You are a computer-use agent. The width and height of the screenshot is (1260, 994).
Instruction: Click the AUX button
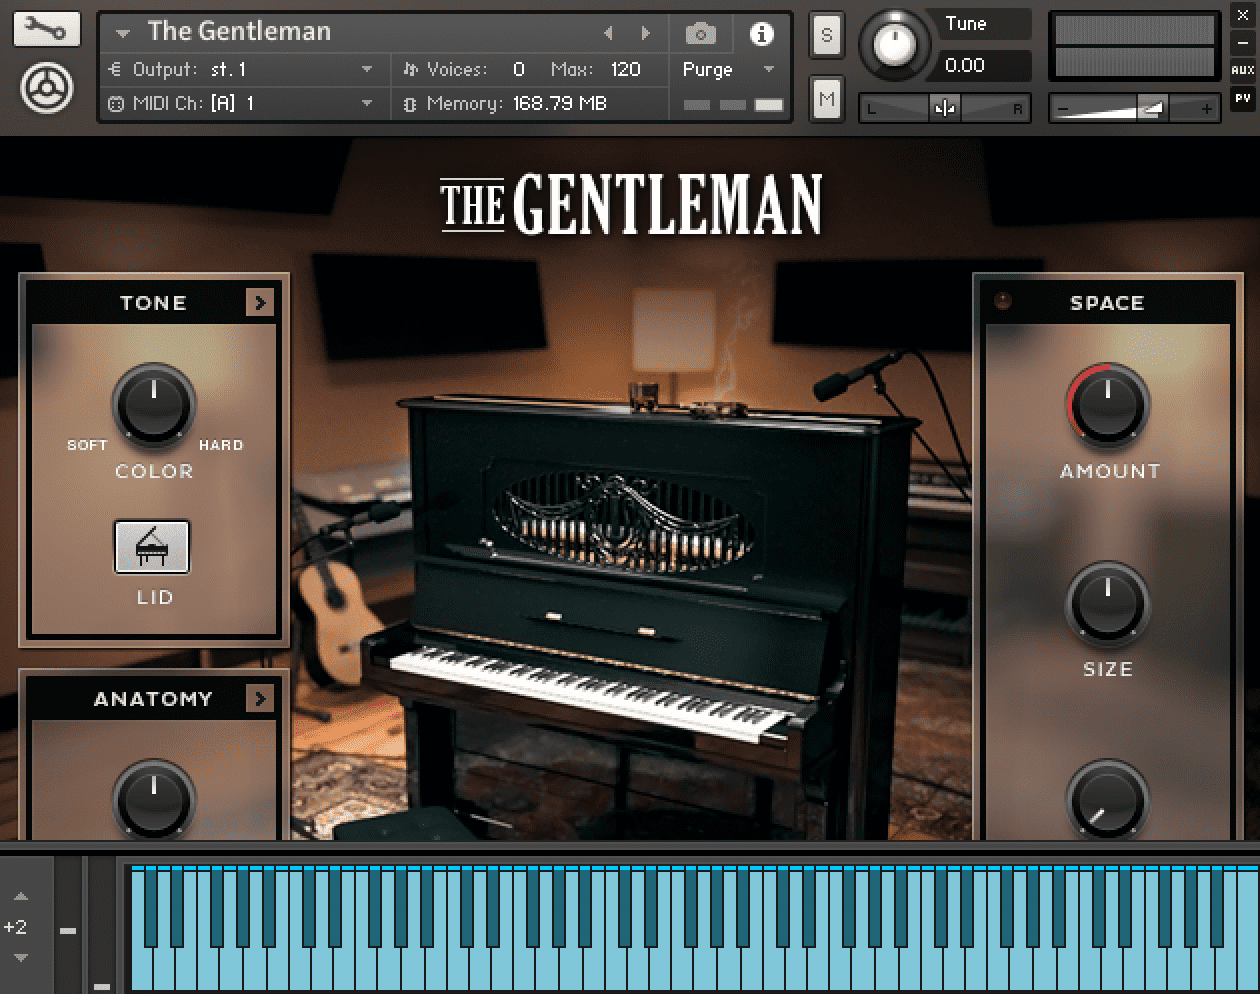[x=1242, y=70]
